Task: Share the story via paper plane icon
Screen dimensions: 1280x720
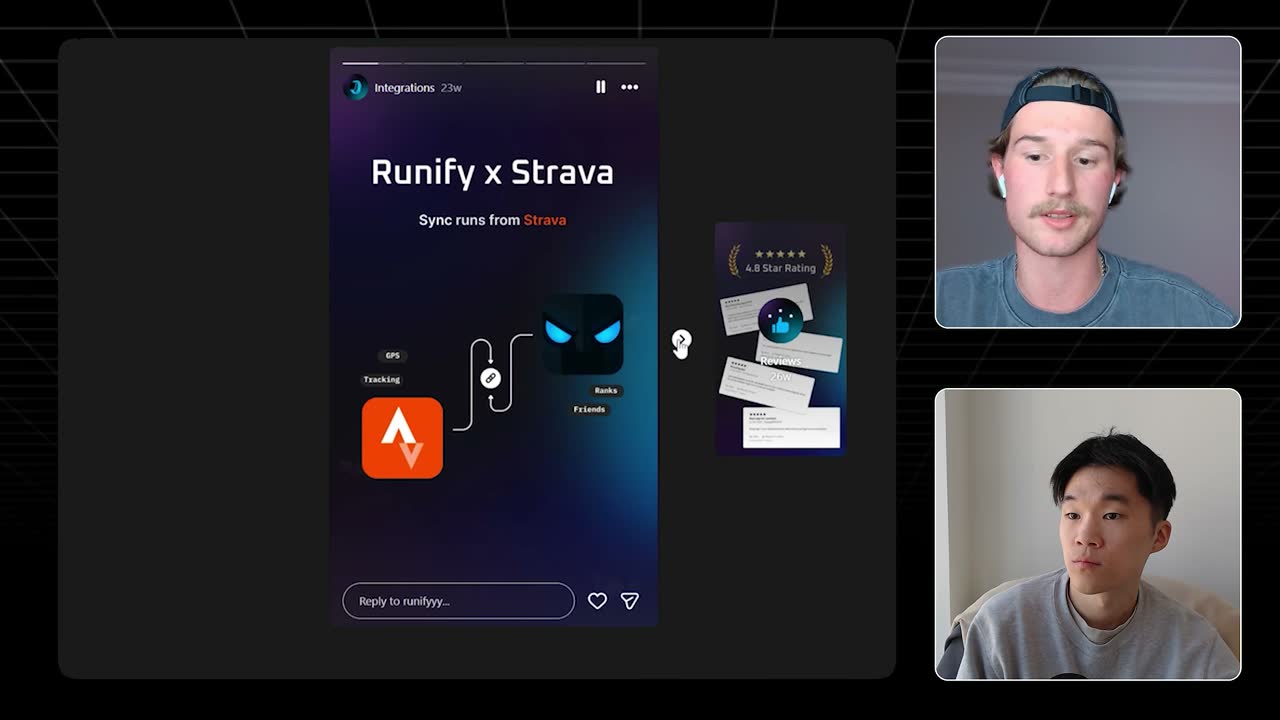Action: 630,601
